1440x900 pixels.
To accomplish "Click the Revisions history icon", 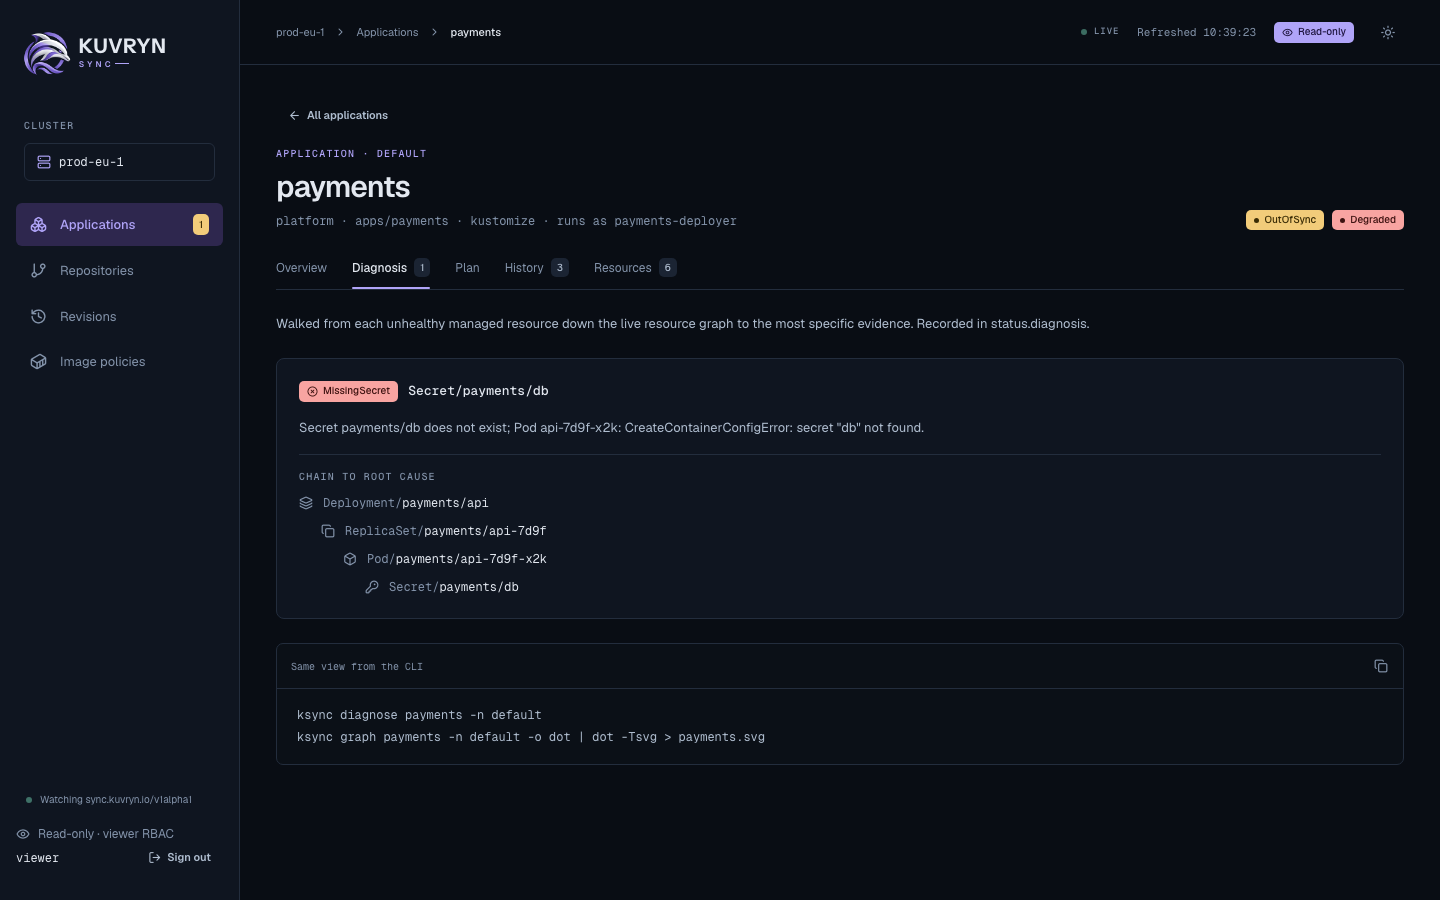I will tap(39, 317).
